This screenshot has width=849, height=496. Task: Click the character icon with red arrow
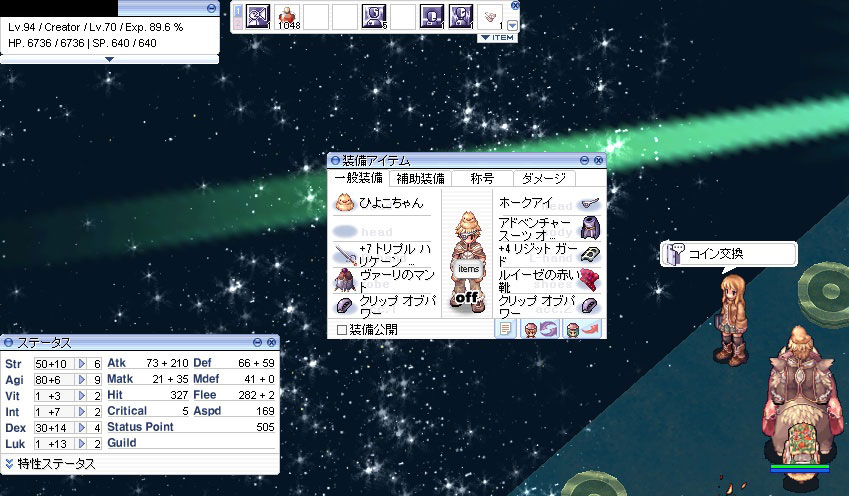coord(582,329)
